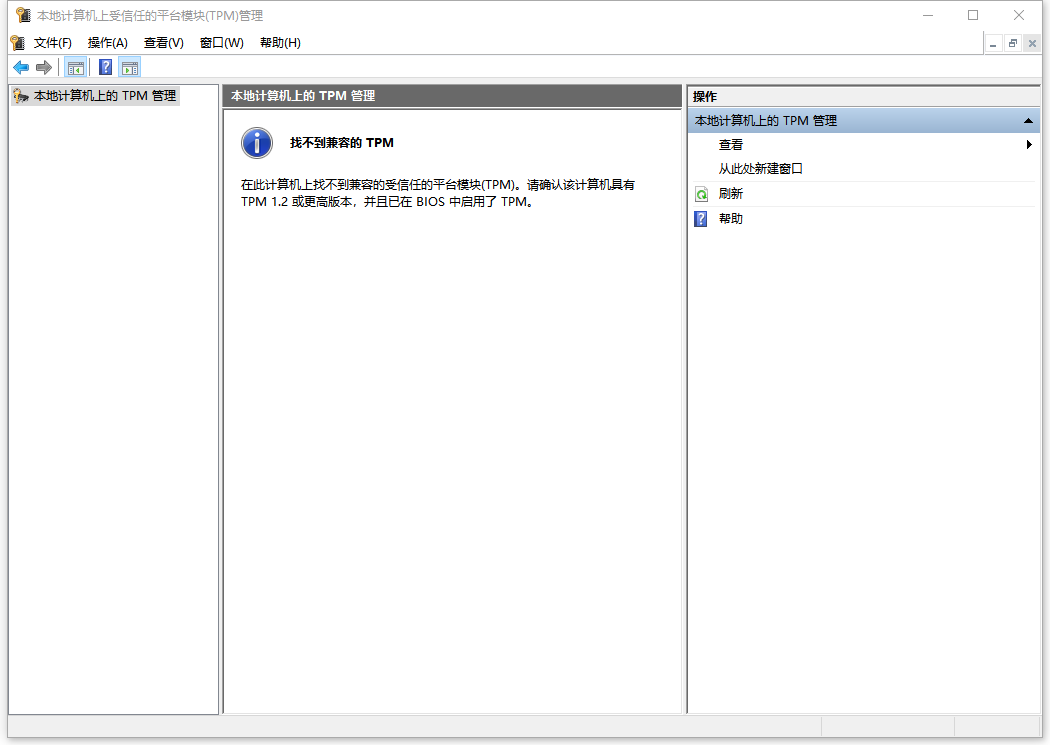
Task: Click the TPM 1.2 description message text
Action: (x=438, y=193)
